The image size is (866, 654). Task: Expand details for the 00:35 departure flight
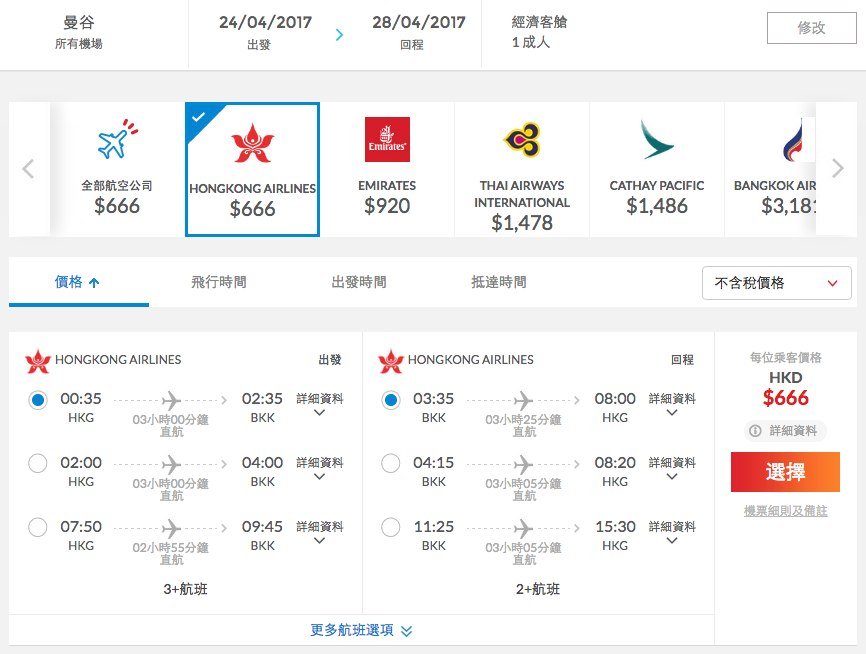(x=319, y=405)
